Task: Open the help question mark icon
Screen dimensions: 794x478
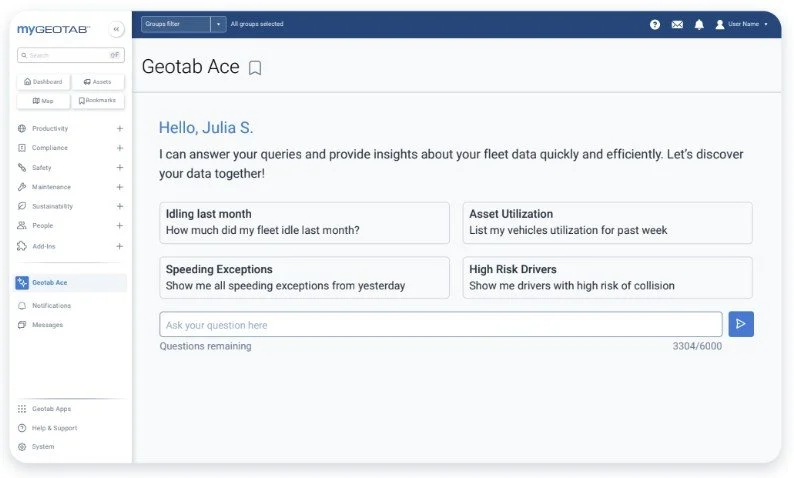Action: point(655,24)
